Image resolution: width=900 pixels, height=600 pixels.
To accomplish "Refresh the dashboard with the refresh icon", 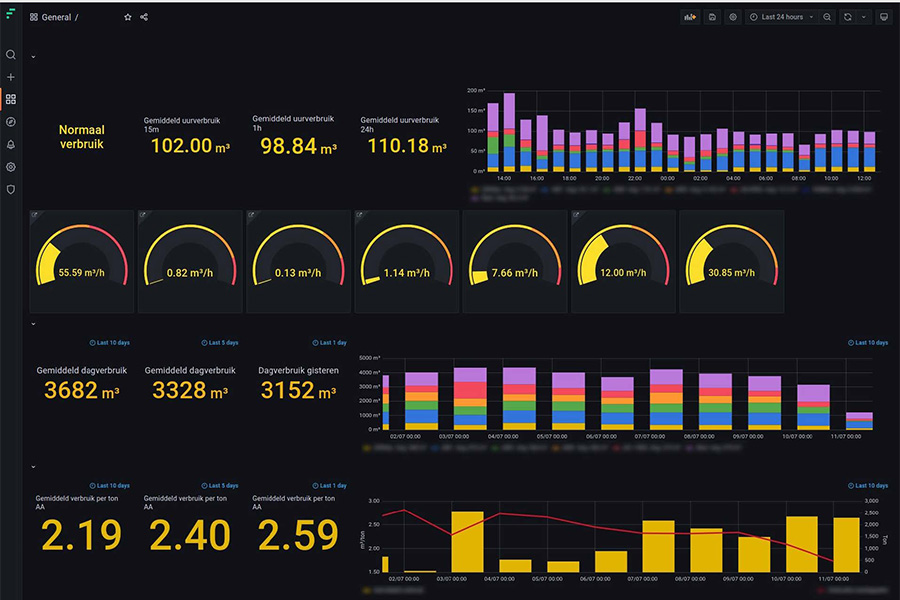I will pos(848,17).
